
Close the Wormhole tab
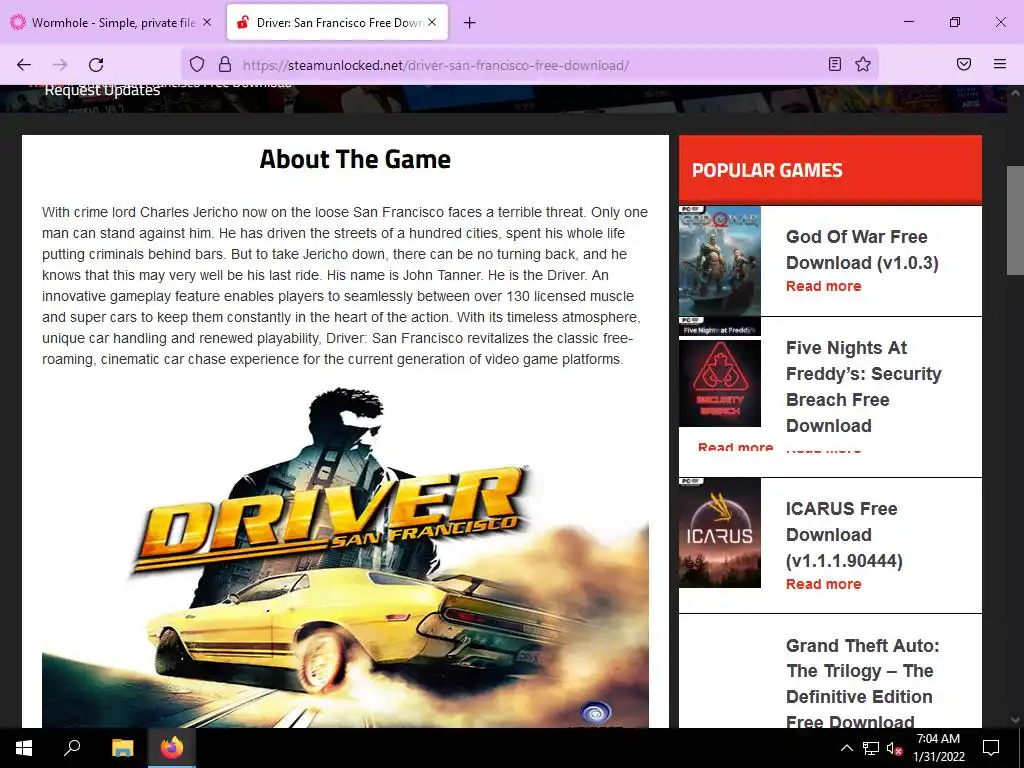(207, 22)
